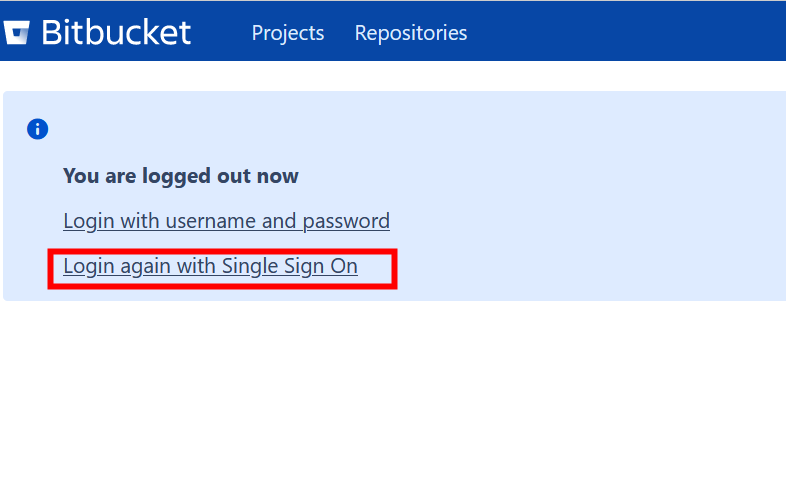This screenshot has width=786, height=478.
Task: Click the Bitbucket bucket logo icon
Action: tap(17, 33)
